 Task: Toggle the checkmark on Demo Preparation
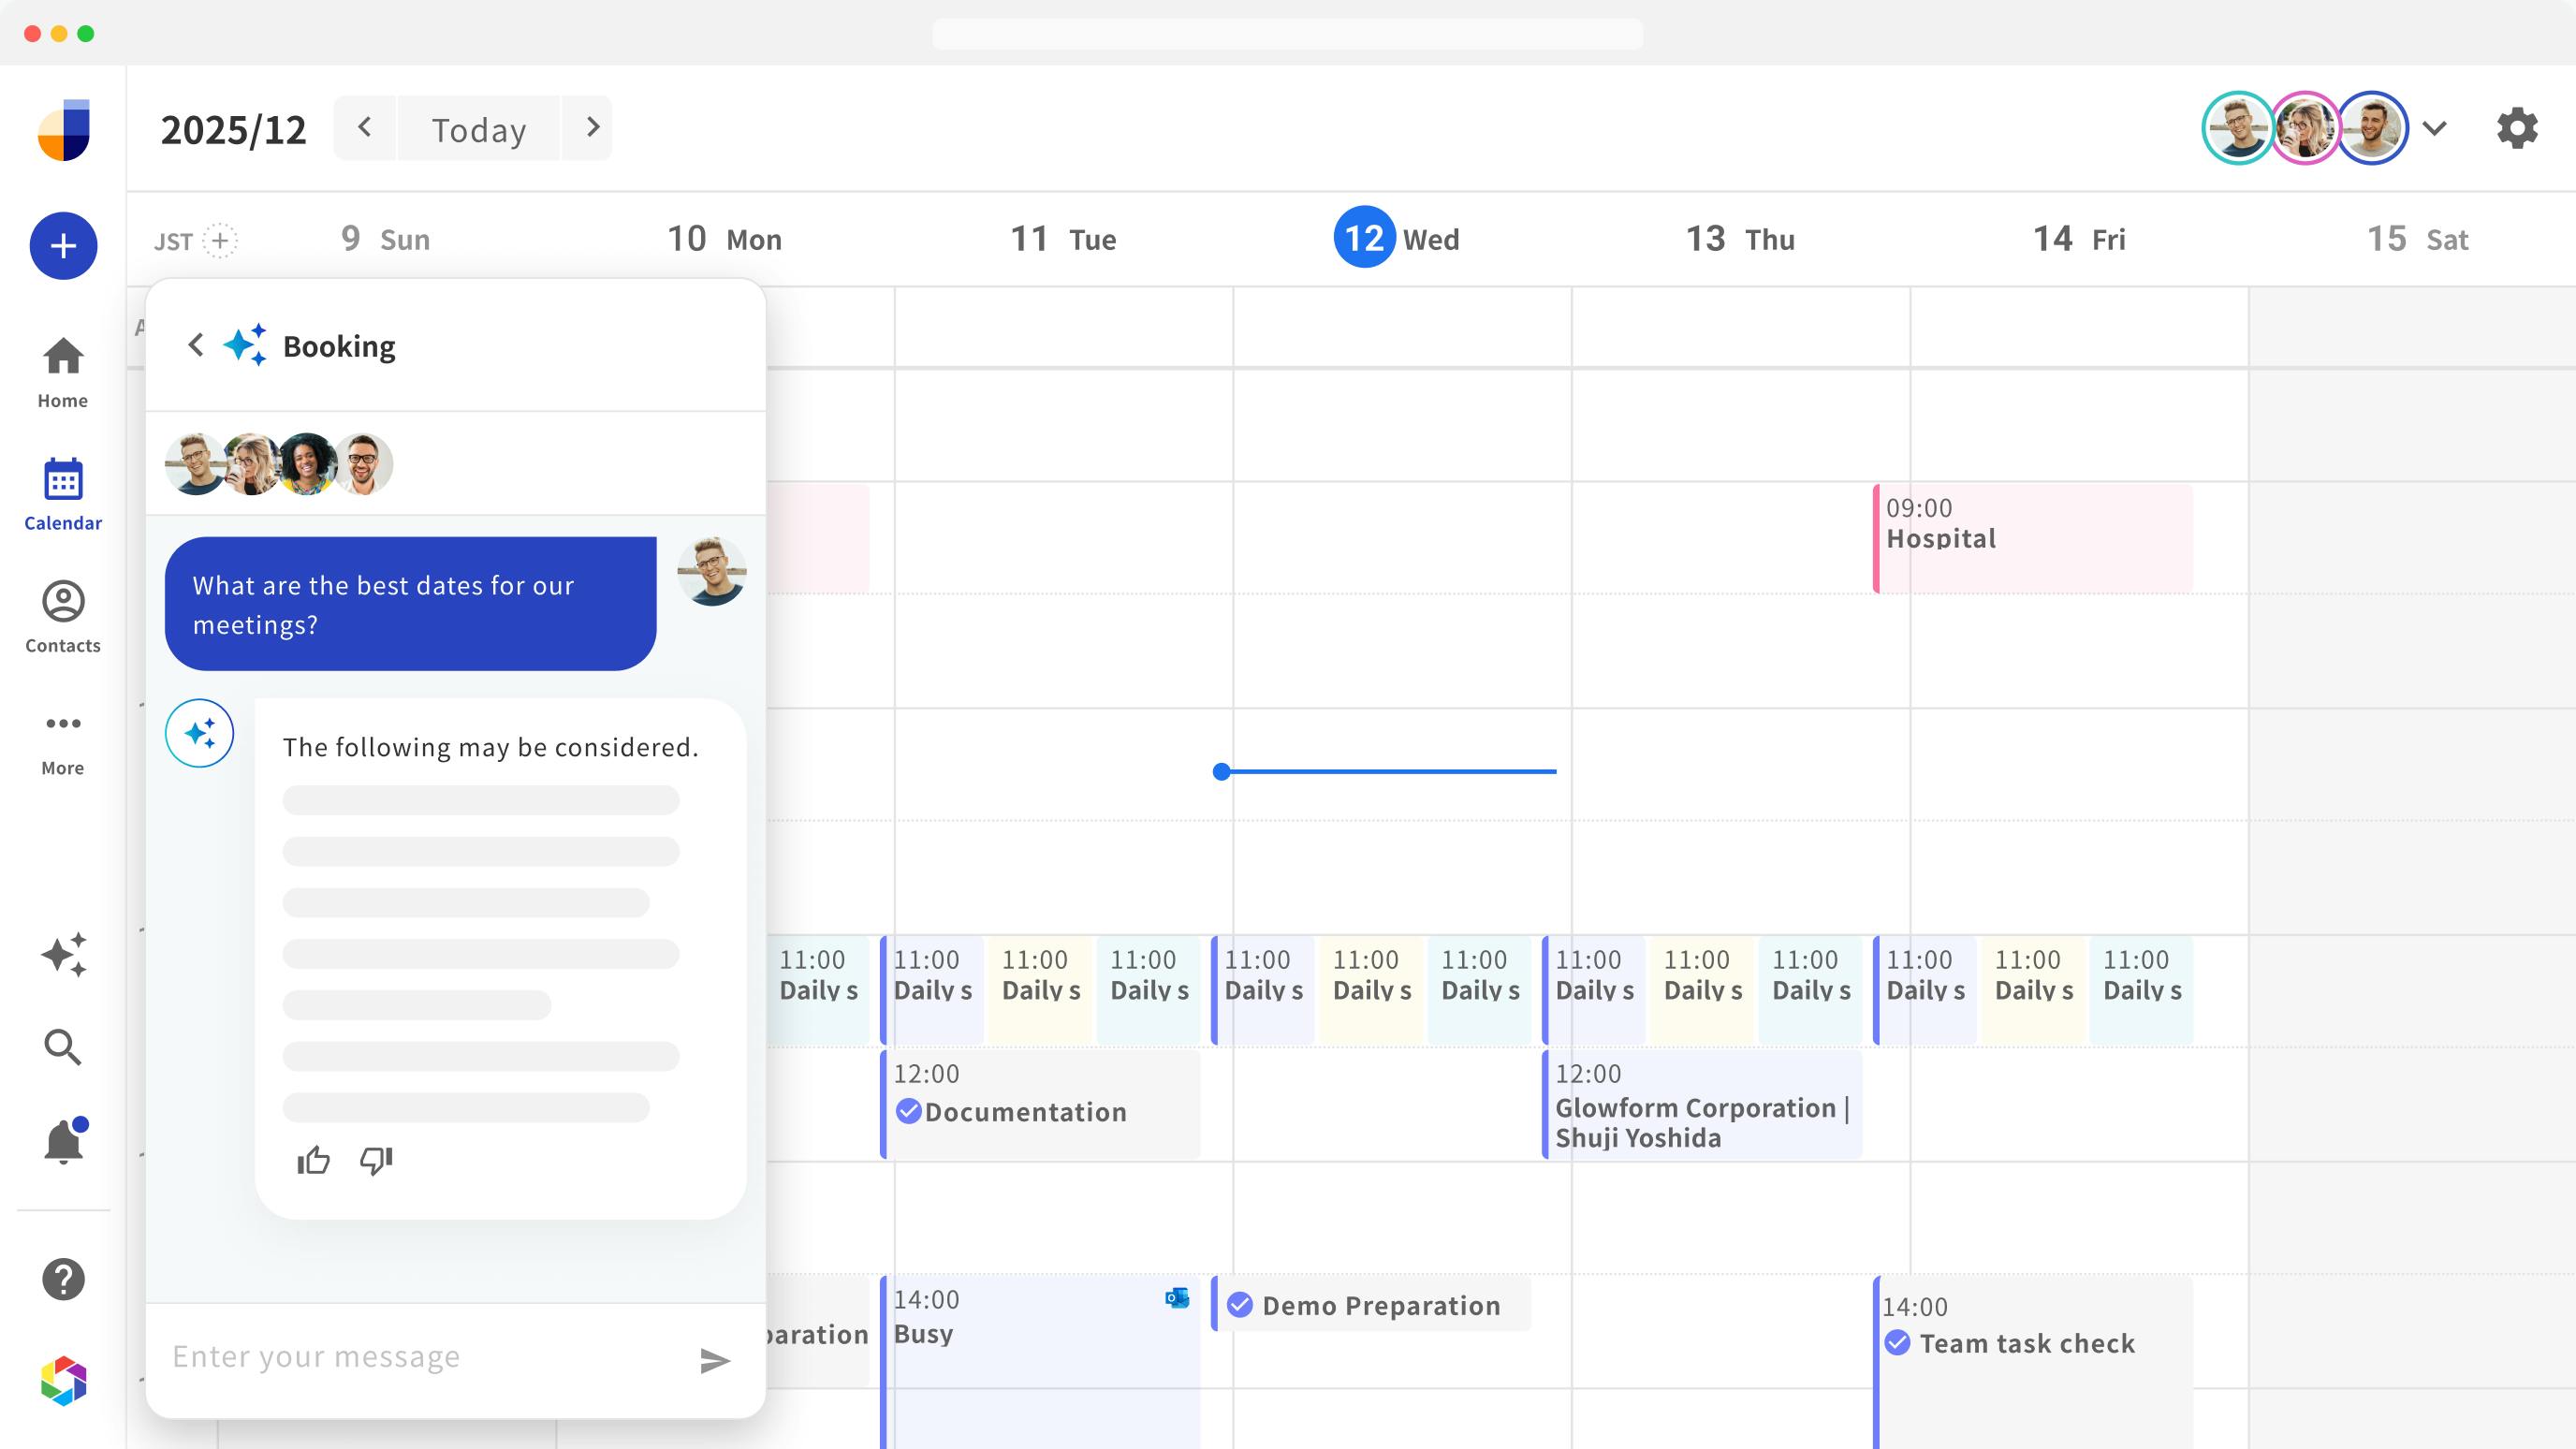[1240, 1304]
